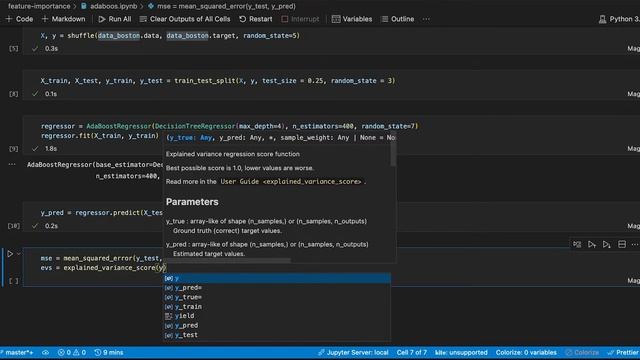
Task: Run the current cell with play icon
Action: (x=10, y=254)
